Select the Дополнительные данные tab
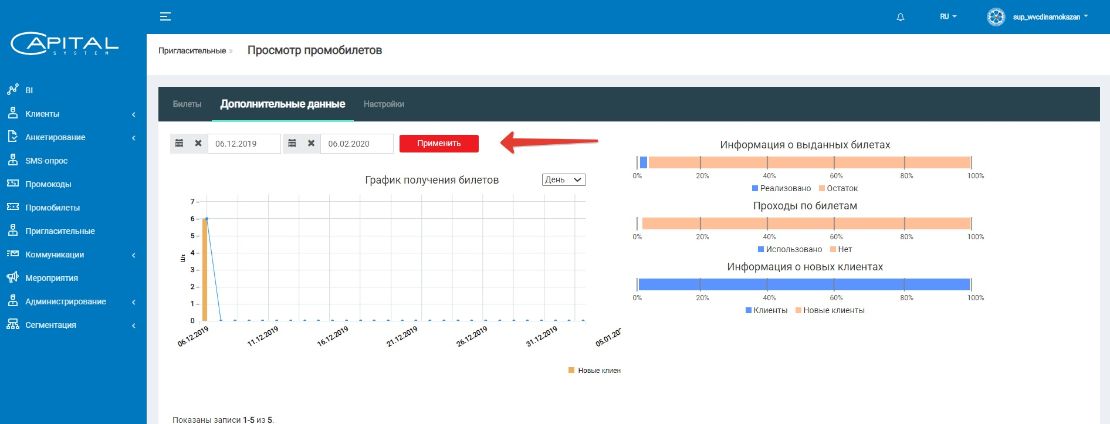 pos(282,104)
